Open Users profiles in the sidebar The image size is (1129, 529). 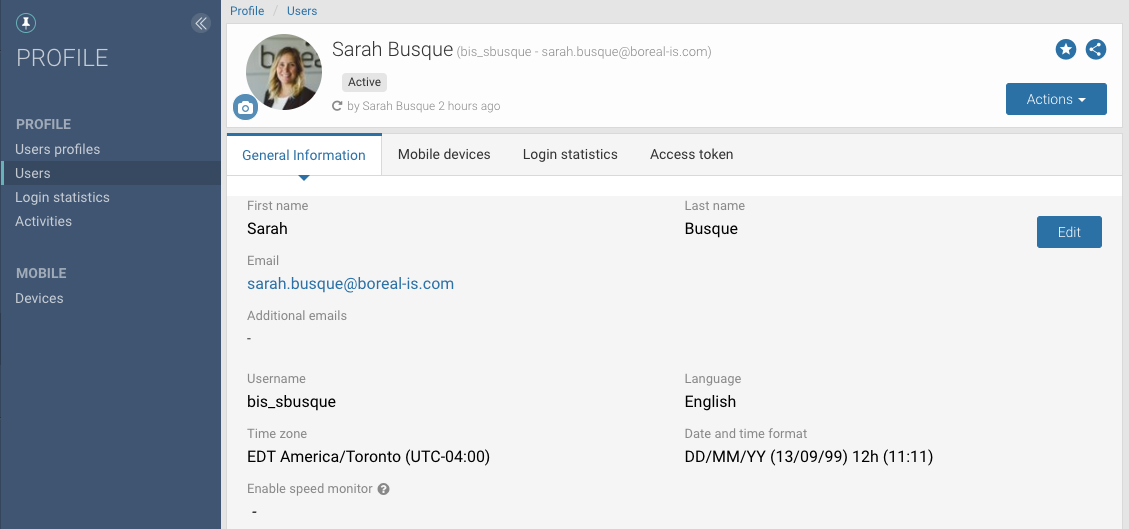[x=57, y=149]
